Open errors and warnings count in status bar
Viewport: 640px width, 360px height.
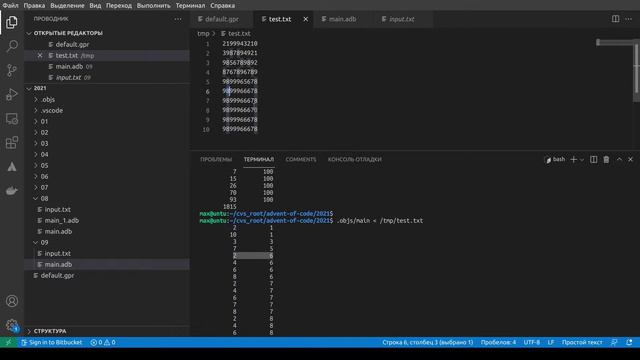coord(103,342)
